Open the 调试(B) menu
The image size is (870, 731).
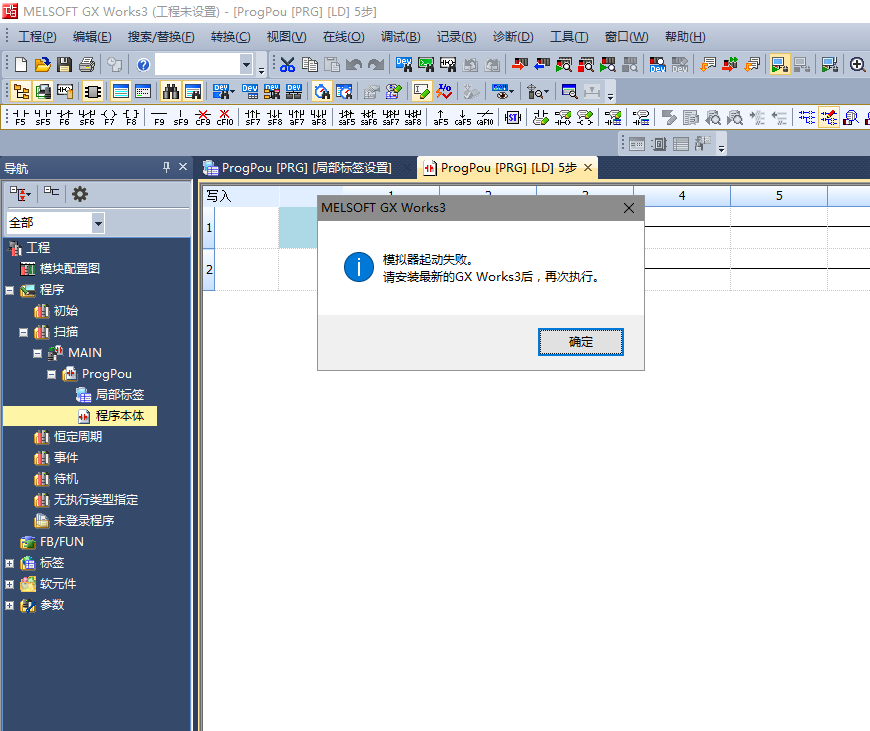coord(400,37)
